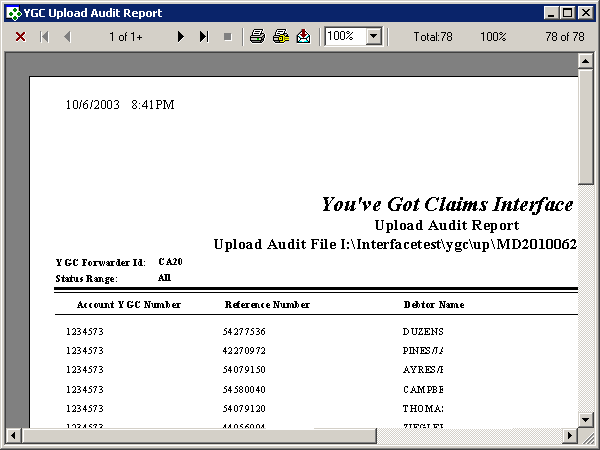Go to the first page of report
The image size is (600, 450).
44,36
